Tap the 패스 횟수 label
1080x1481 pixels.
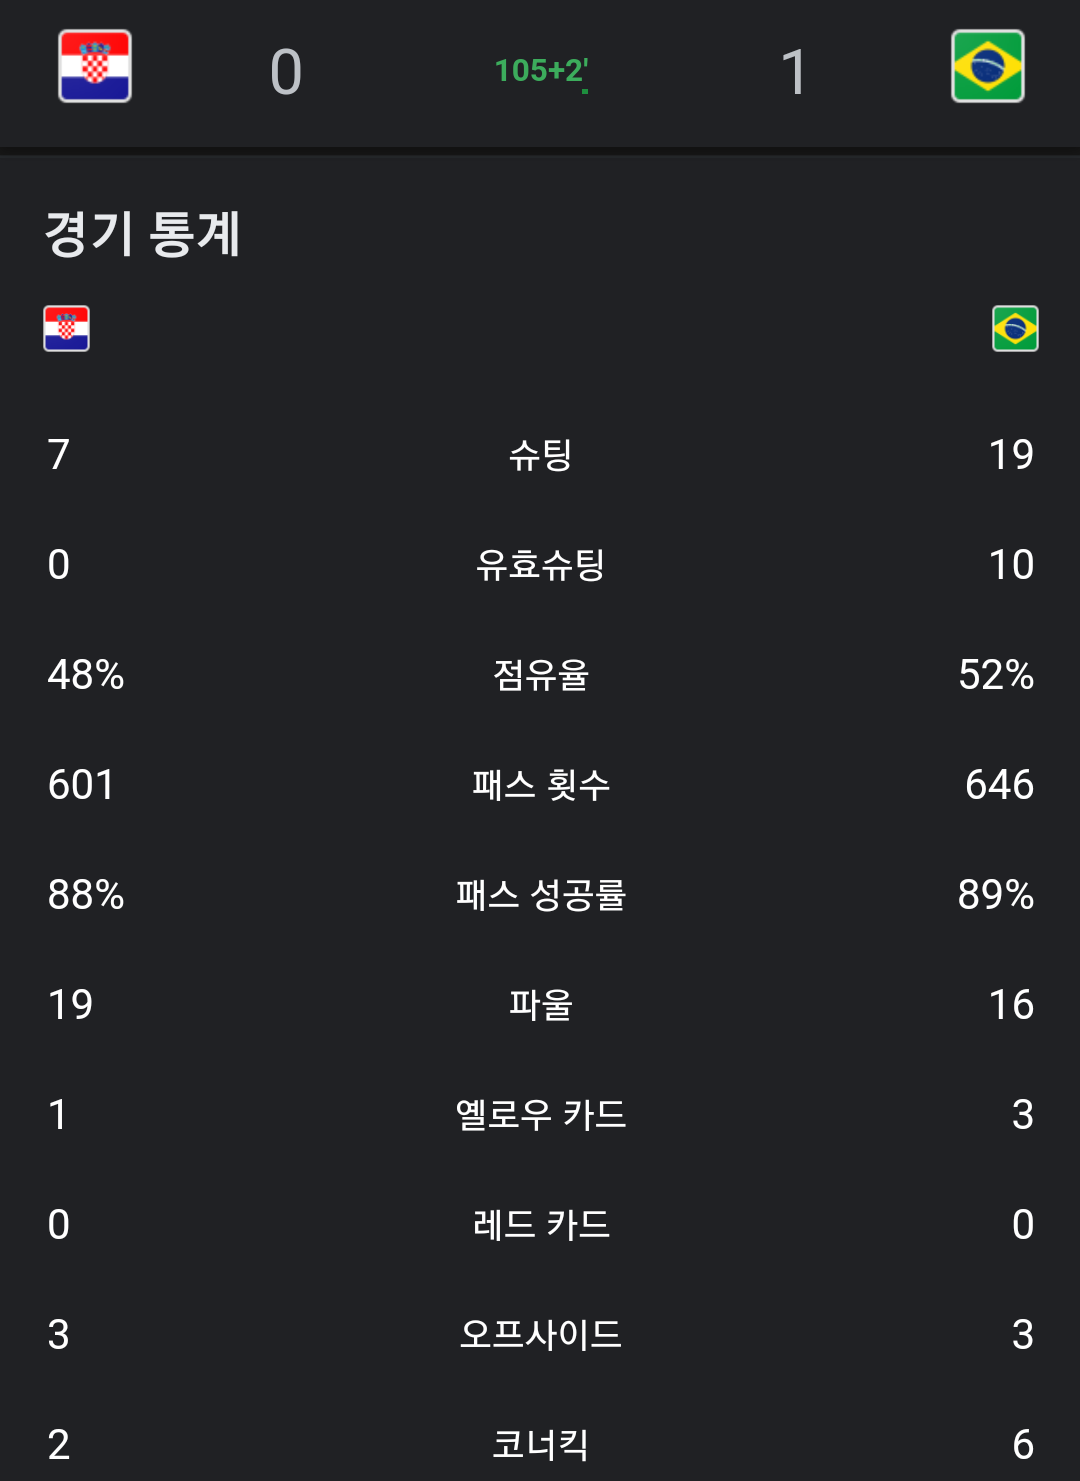(540, 785)
